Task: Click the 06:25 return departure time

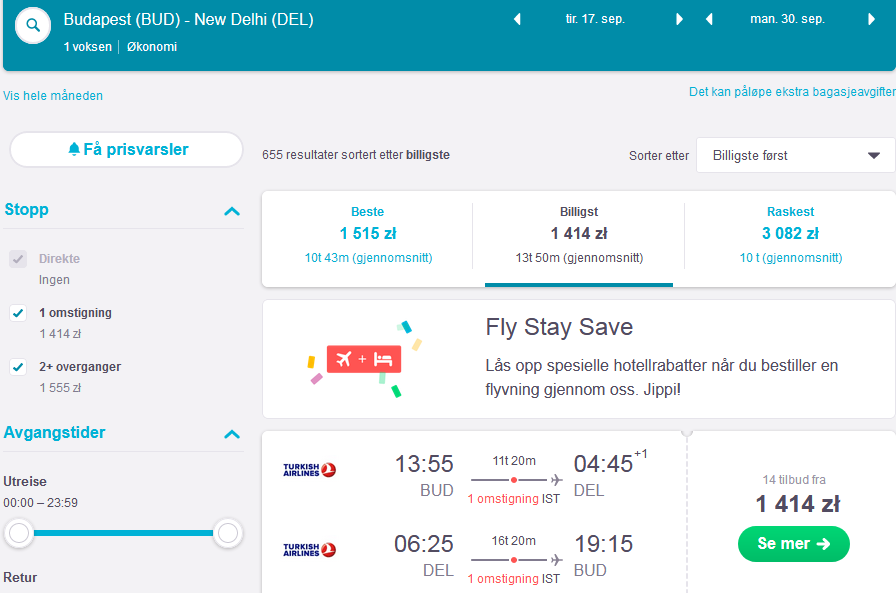Action: click(x=423, y=544)
